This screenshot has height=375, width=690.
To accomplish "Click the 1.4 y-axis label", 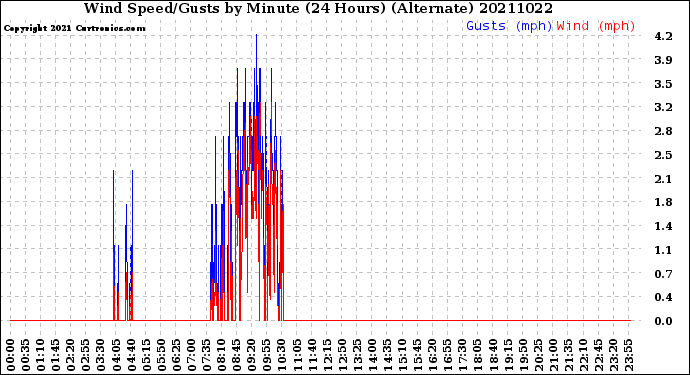I will click(x=663, y=226).
